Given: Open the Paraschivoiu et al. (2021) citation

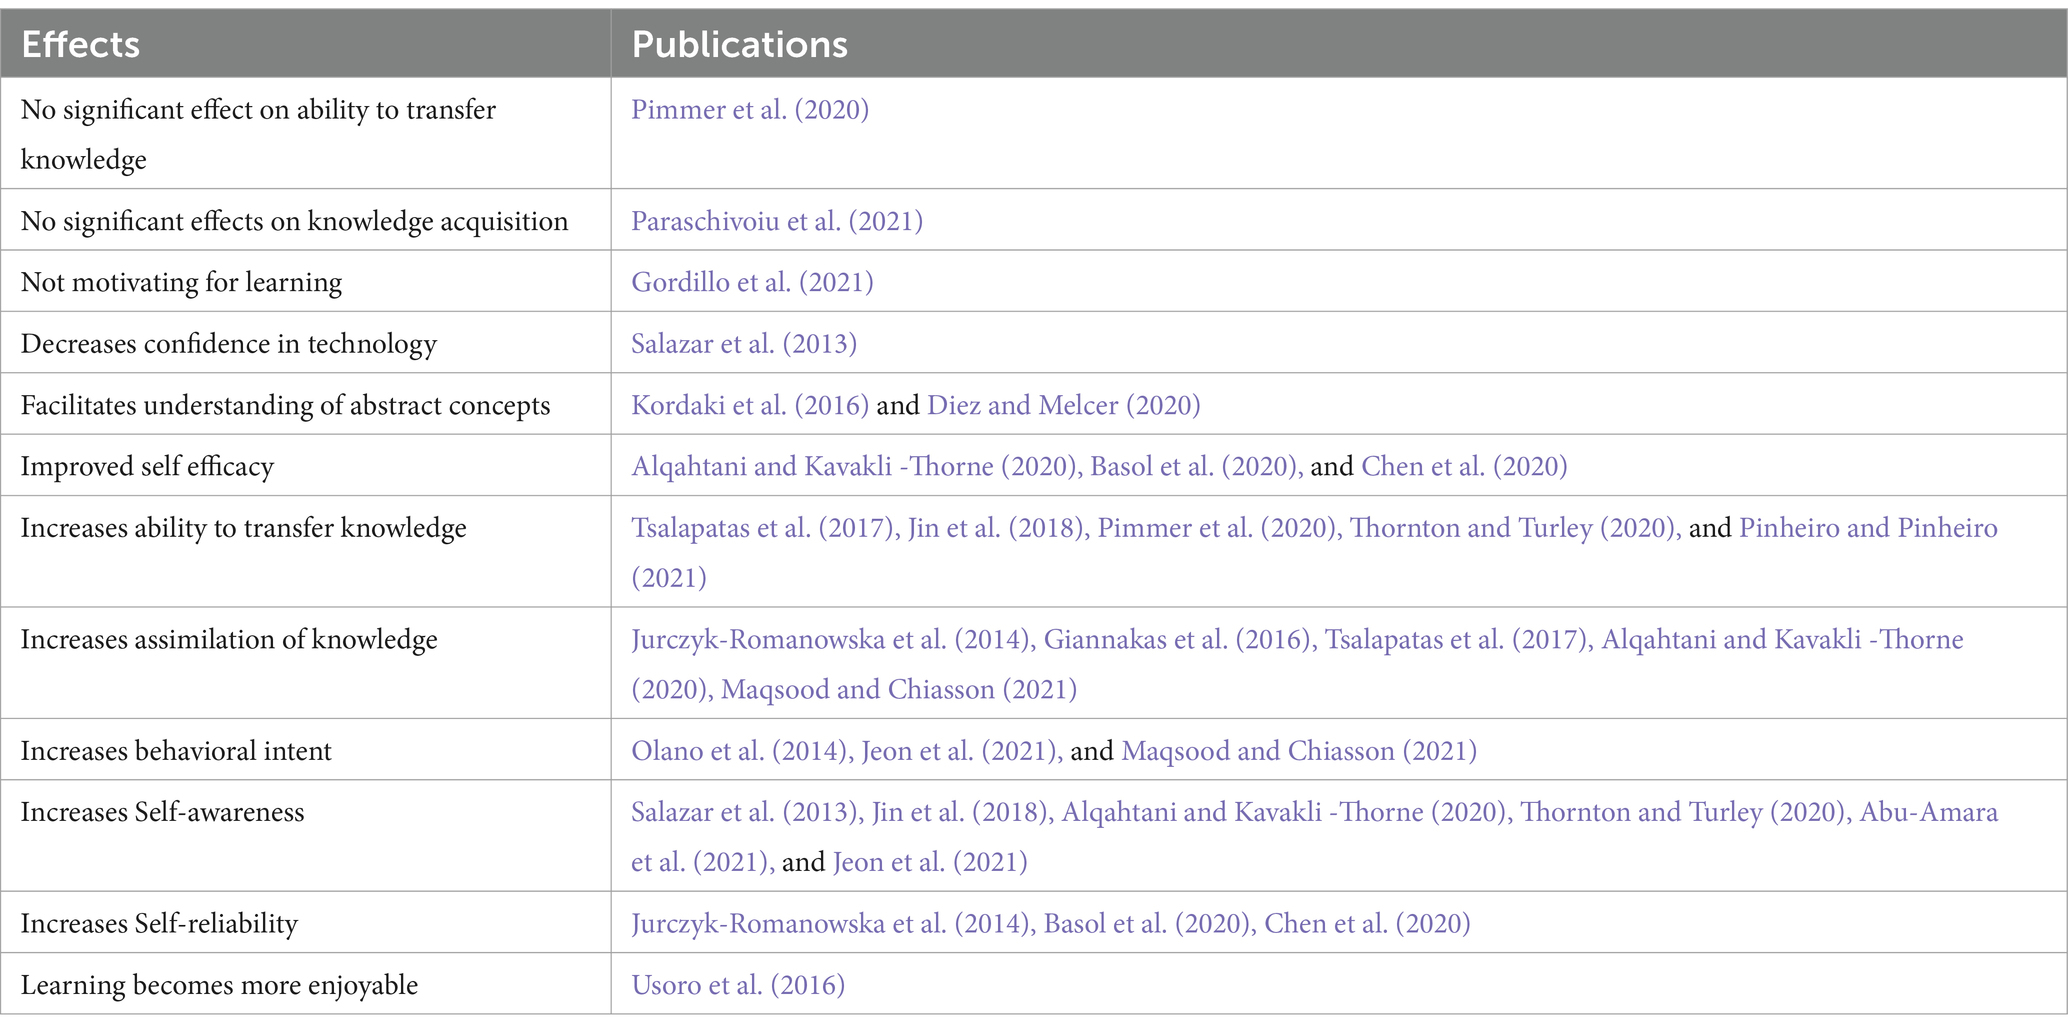Looking at the screenshot, I should tap(777, 221).
